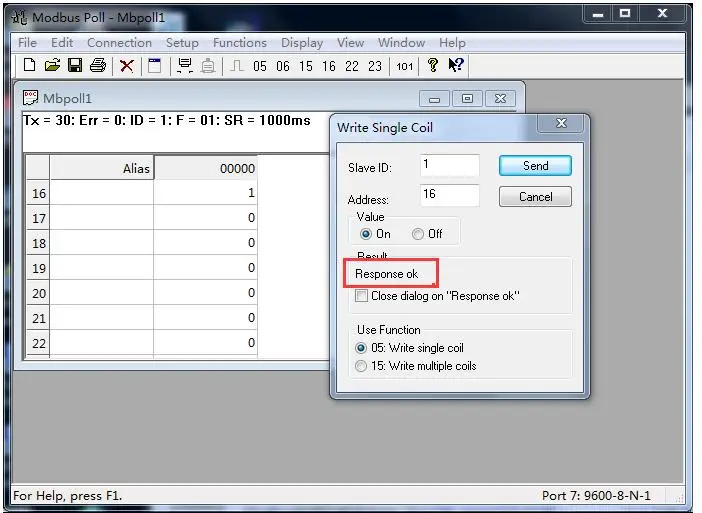Viewport: 702px width, 513px height.
Task: Click the Print toolbar icon
Action: click(98, 65)
